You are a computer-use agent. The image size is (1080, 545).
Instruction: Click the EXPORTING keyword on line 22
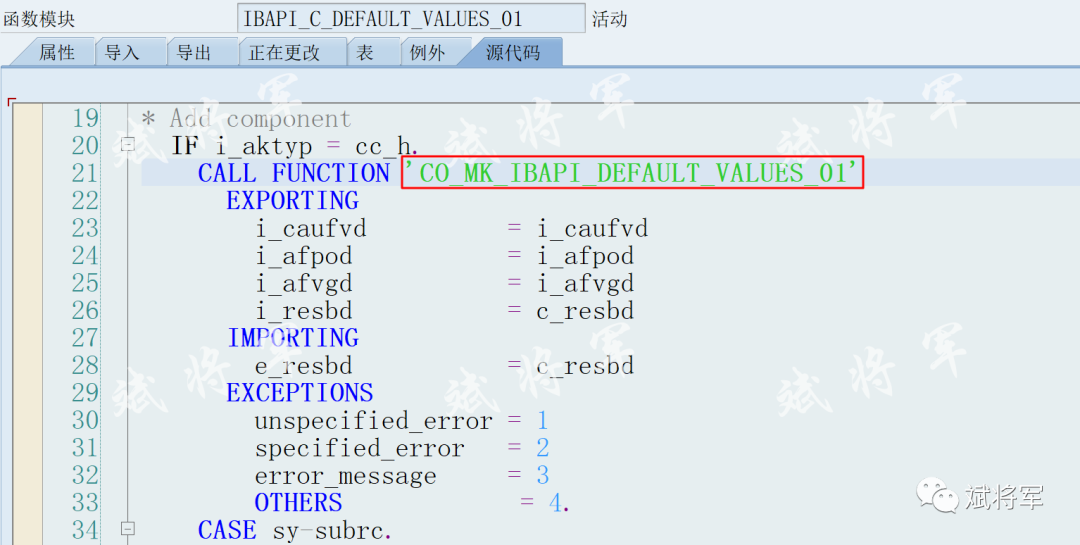pos(293,200)
